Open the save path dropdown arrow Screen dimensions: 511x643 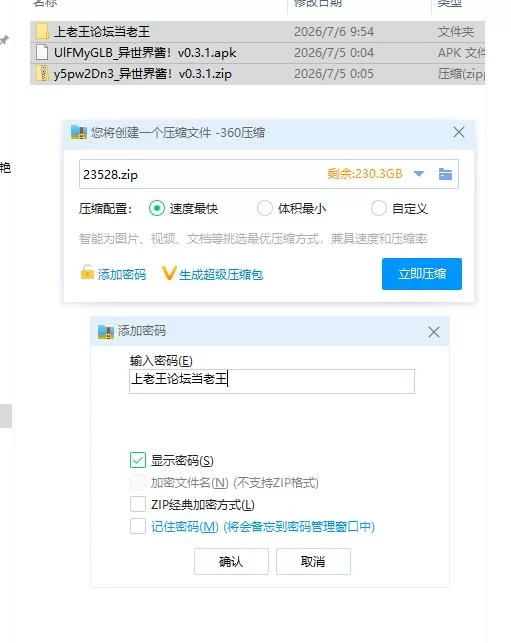419,174
